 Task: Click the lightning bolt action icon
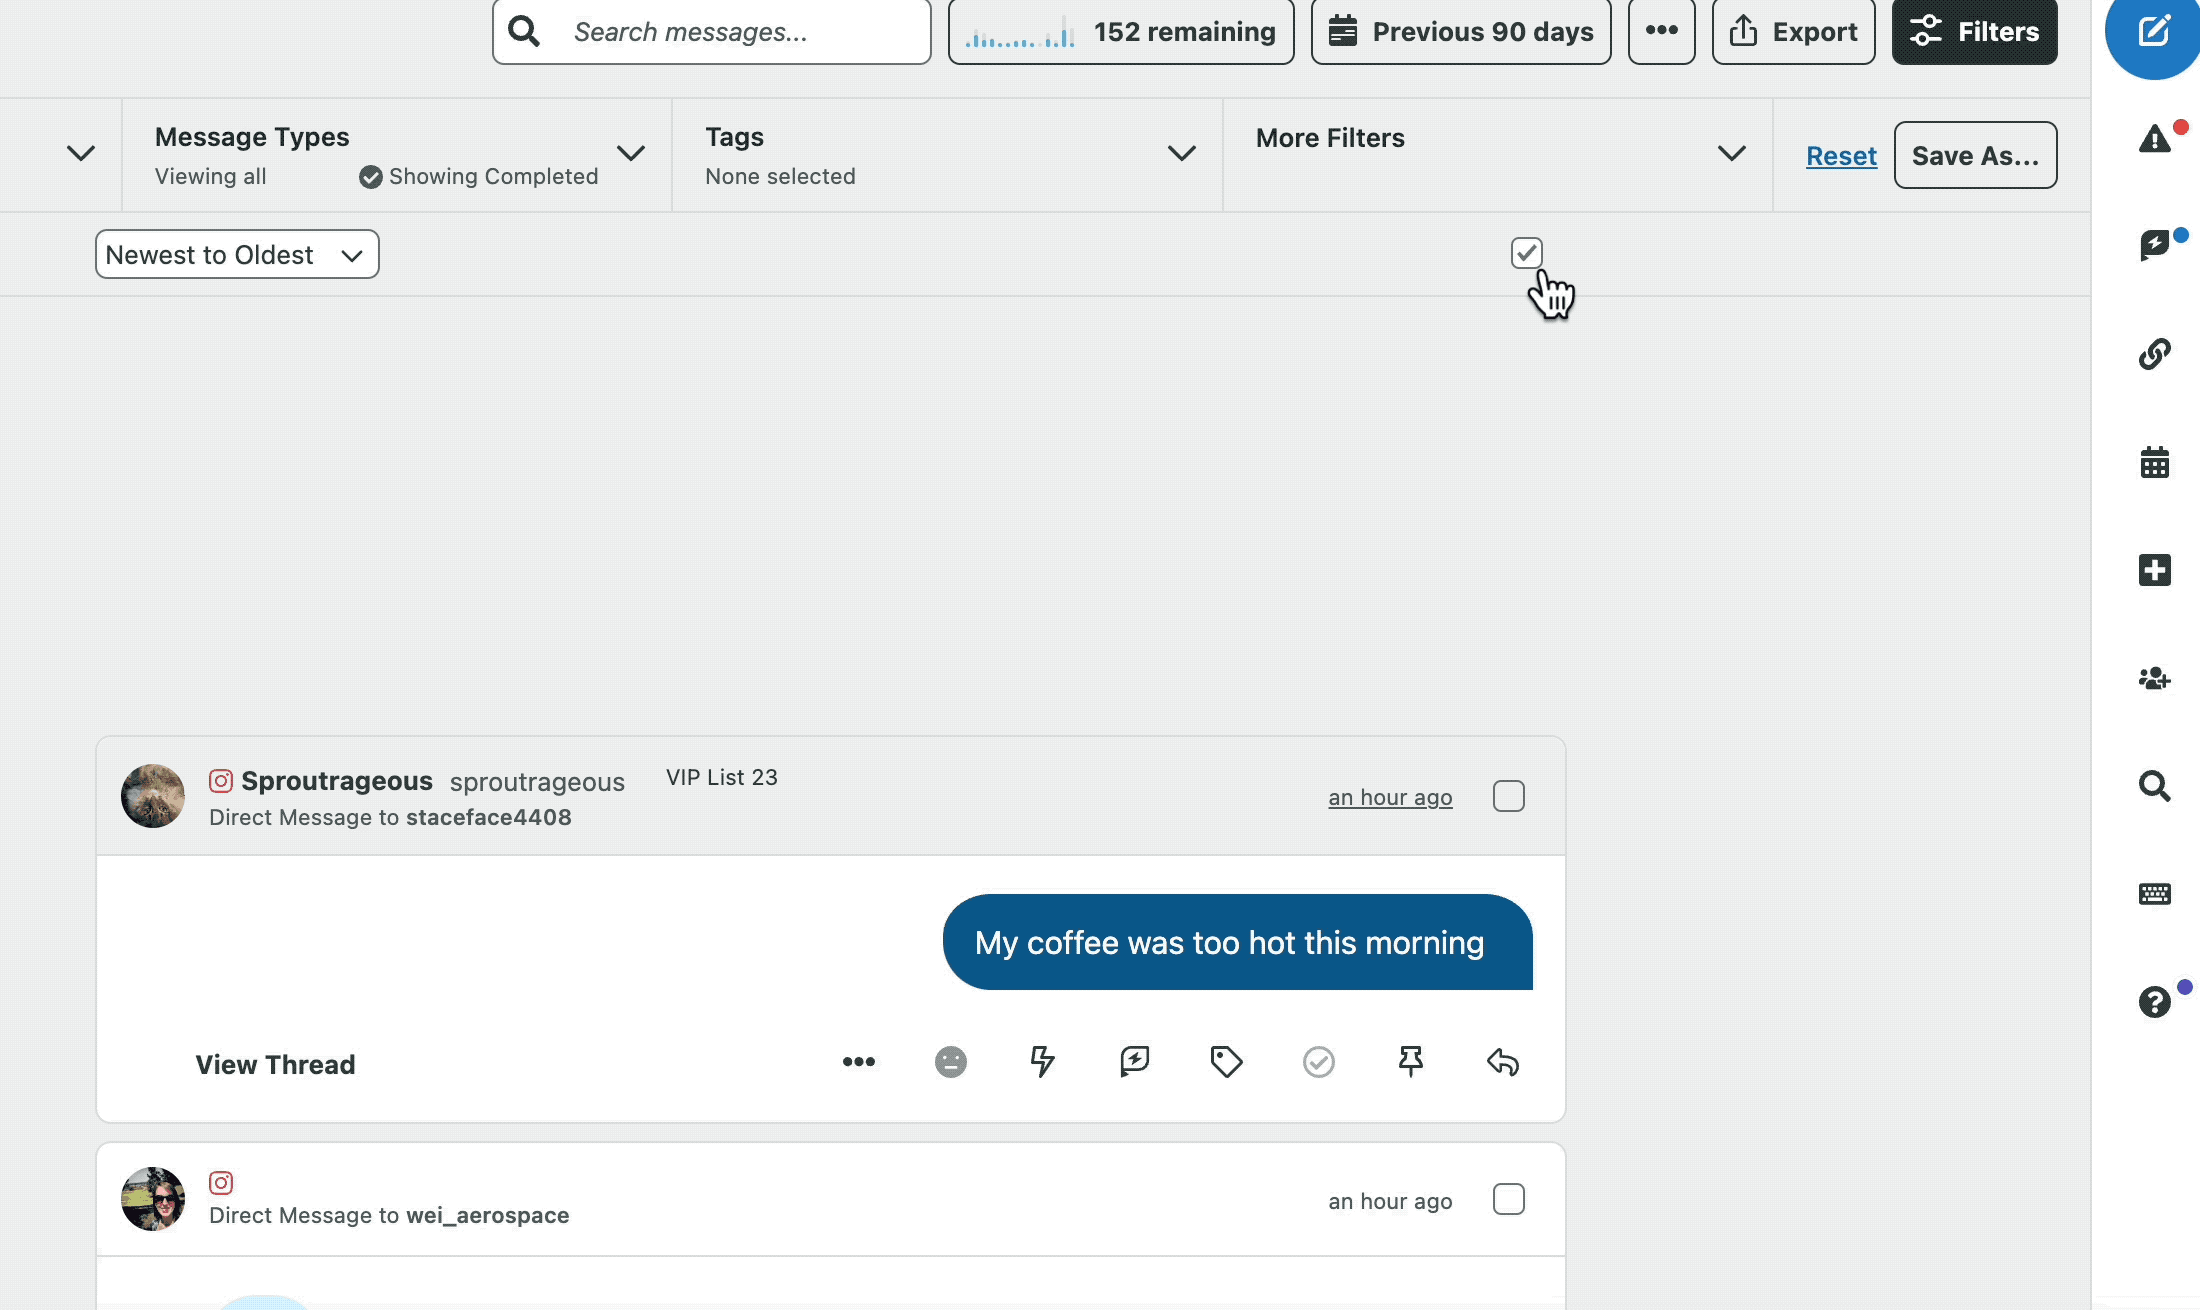point(1043,1062)
